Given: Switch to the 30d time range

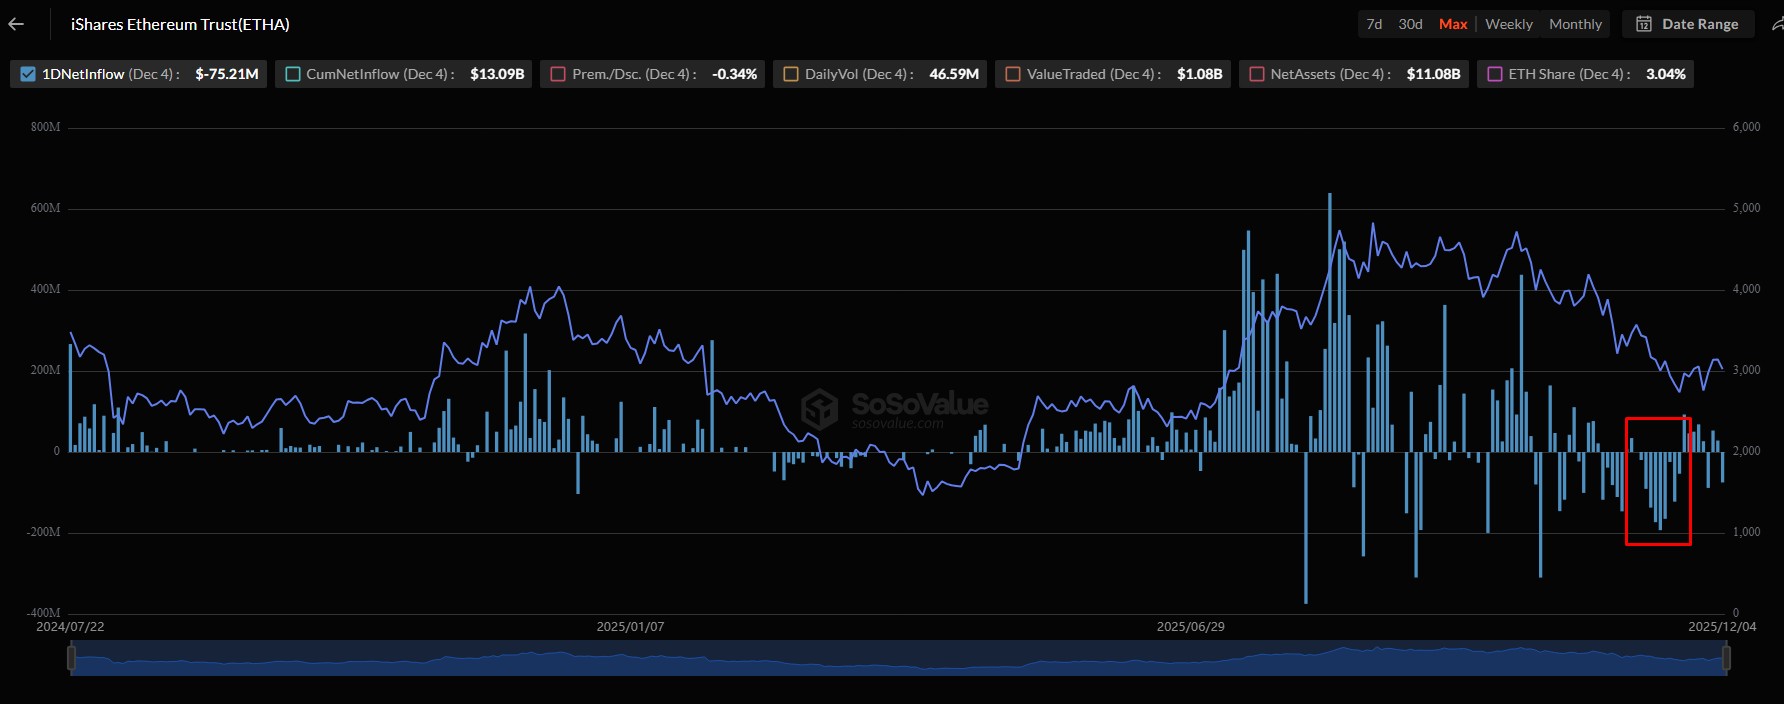Looking at the screenshot, I should pyautogui.click(x=1410, y=24).
